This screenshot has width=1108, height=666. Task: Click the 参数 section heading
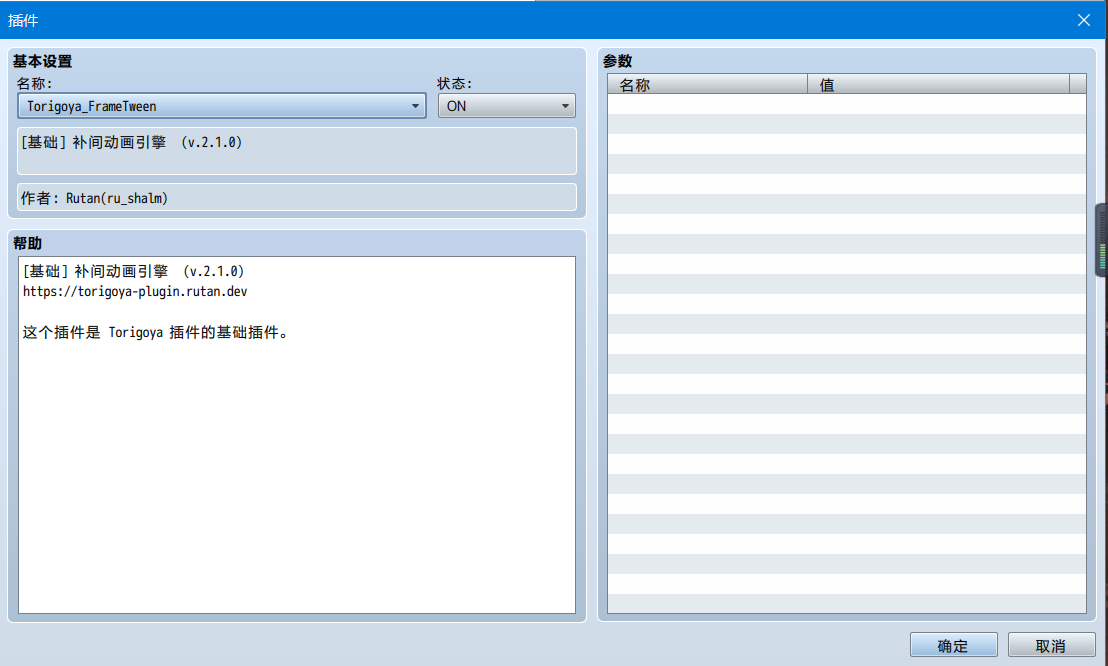[618, 62]
